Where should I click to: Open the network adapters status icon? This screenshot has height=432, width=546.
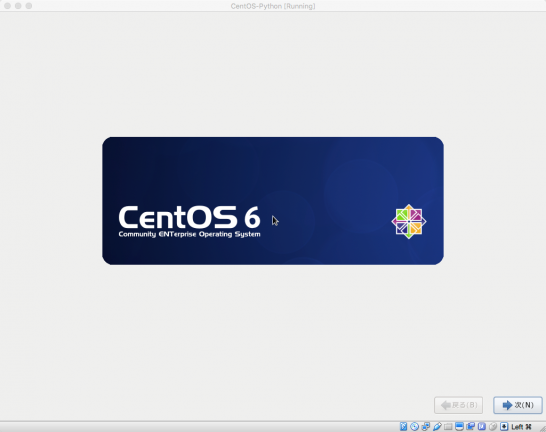(x=426, y=426)
